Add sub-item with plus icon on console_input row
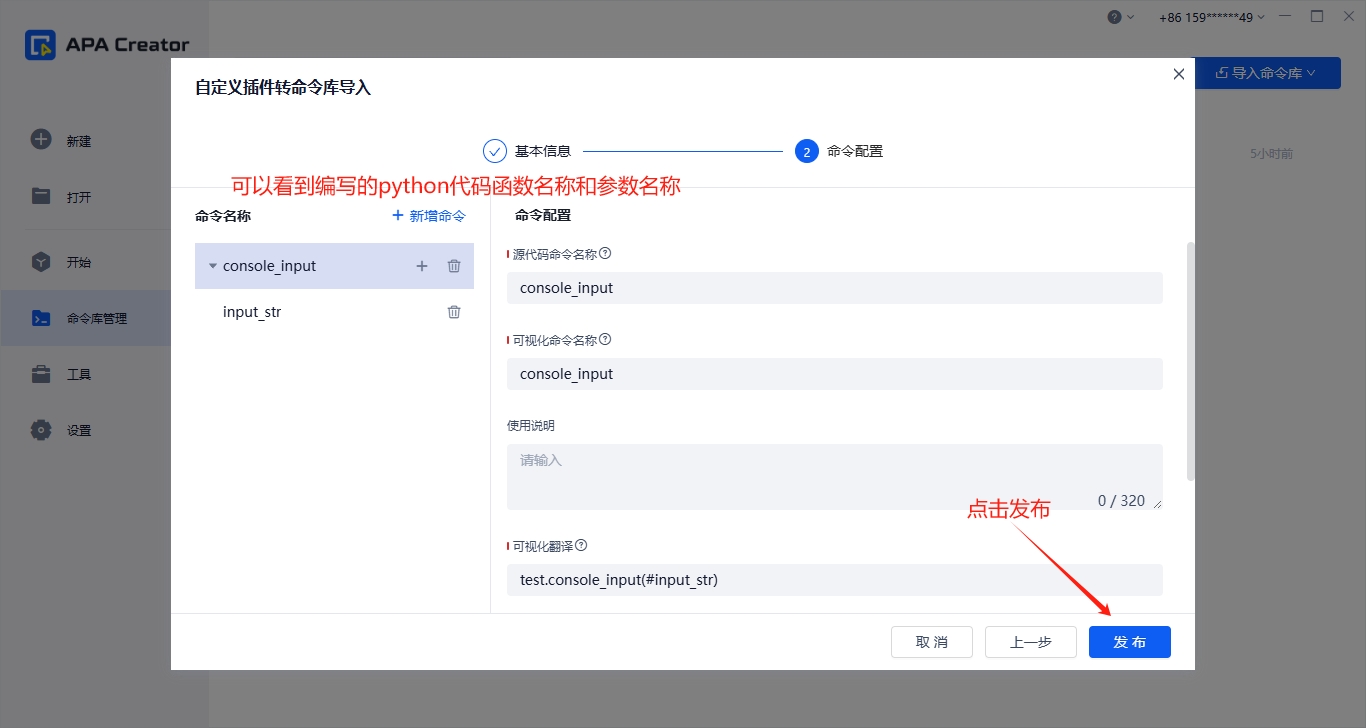 coord(422,266)
